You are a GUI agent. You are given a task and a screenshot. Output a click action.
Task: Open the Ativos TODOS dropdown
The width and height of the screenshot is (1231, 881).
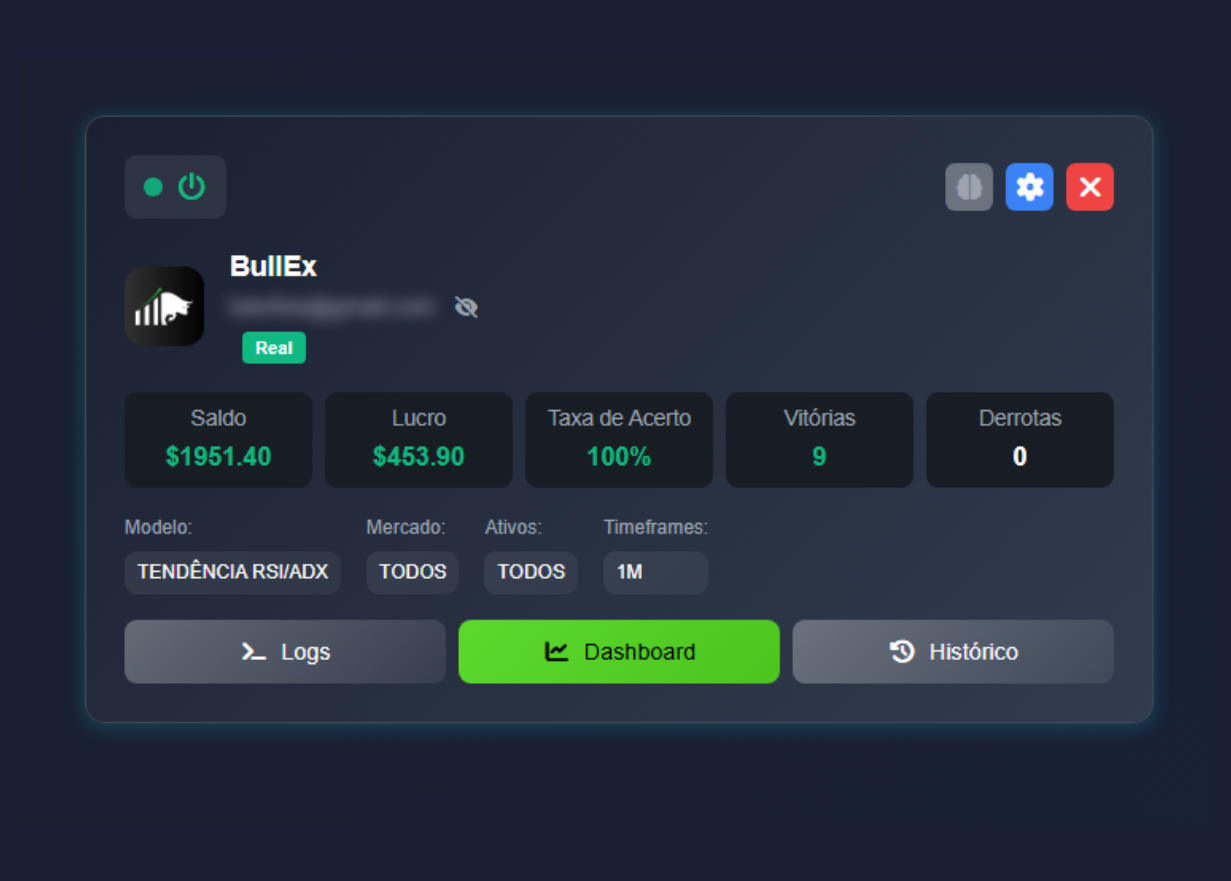click(x=531, y=572)
